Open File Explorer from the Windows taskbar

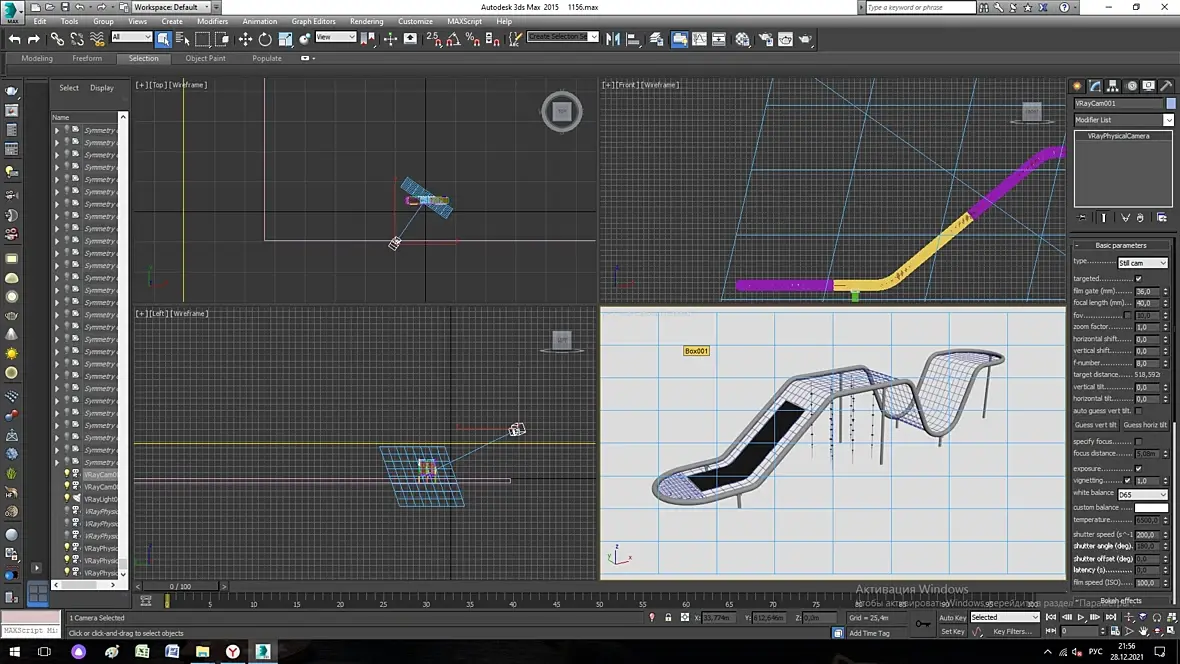pyautogui.click(x=202, y=652)
